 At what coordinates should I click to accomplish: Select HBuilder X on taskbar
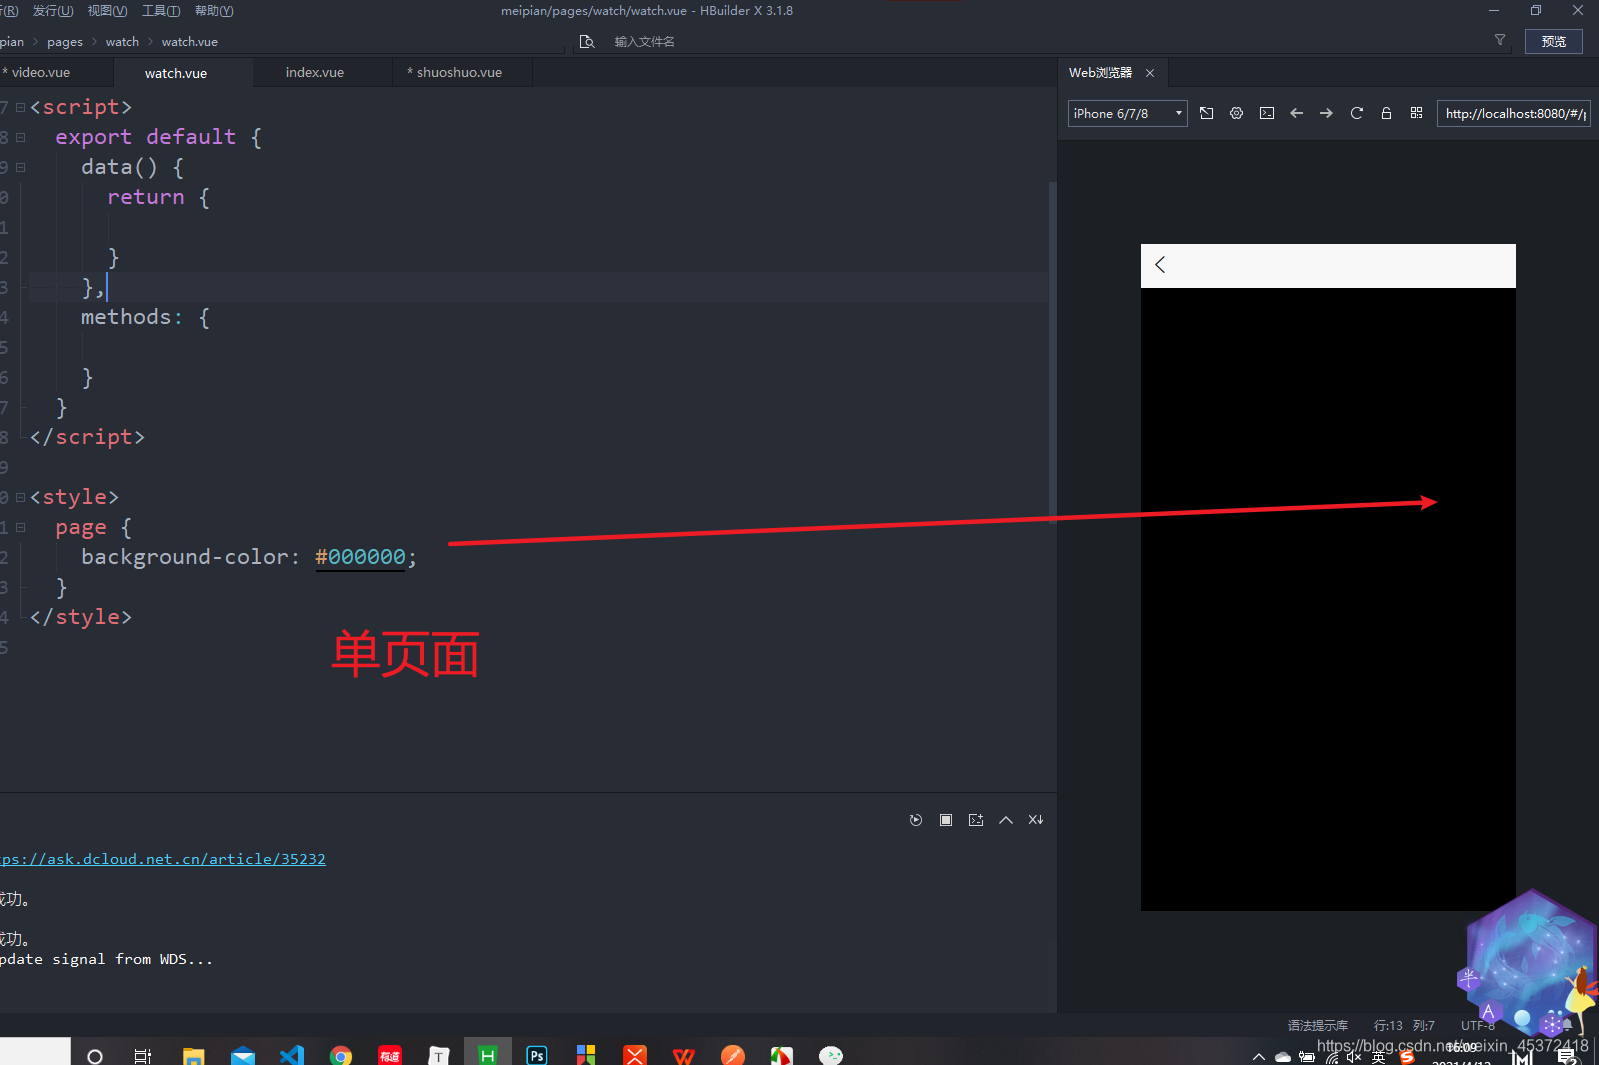(488, 1054)
